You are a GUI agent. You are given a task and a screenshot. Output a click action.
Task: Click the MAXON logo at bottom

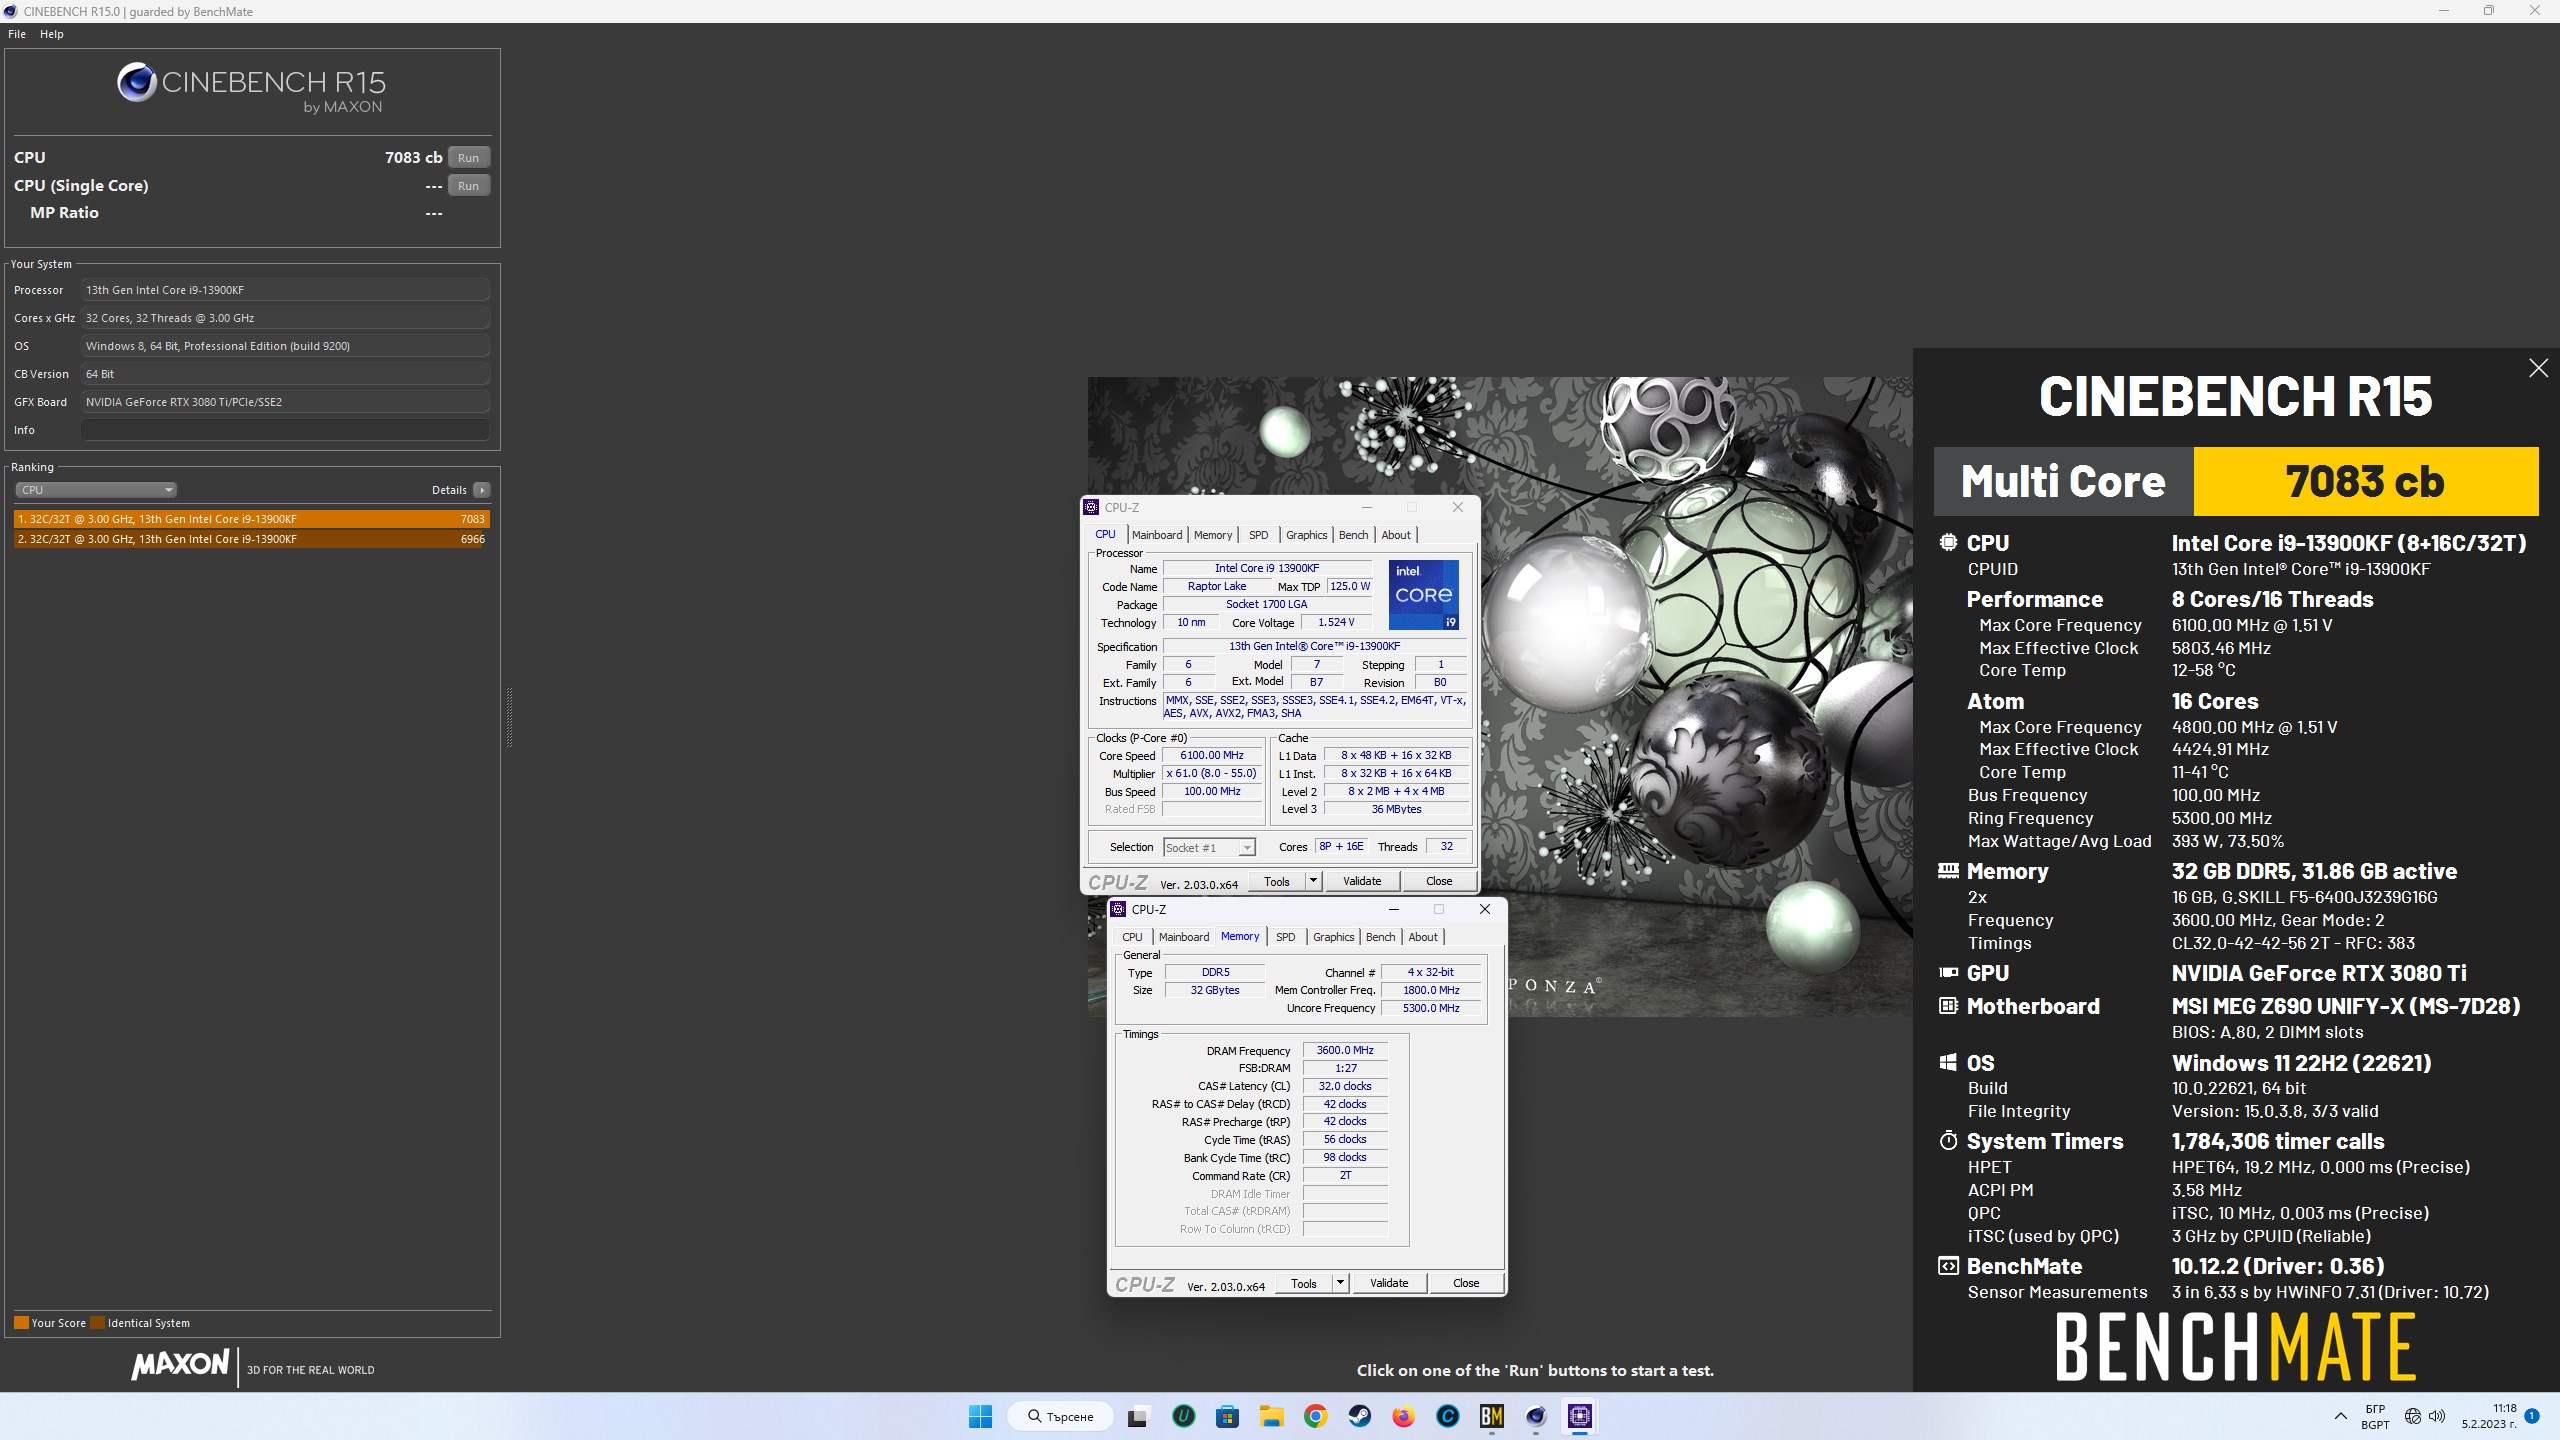point(180,1364)
